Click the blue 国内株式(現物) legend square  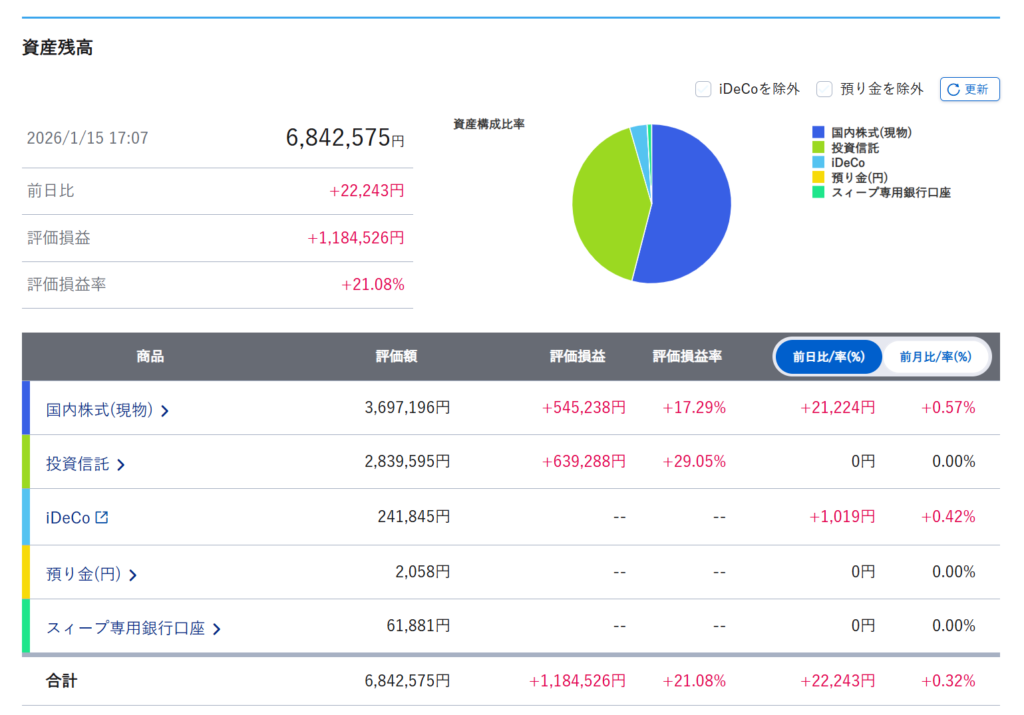(x=818, y=132)
